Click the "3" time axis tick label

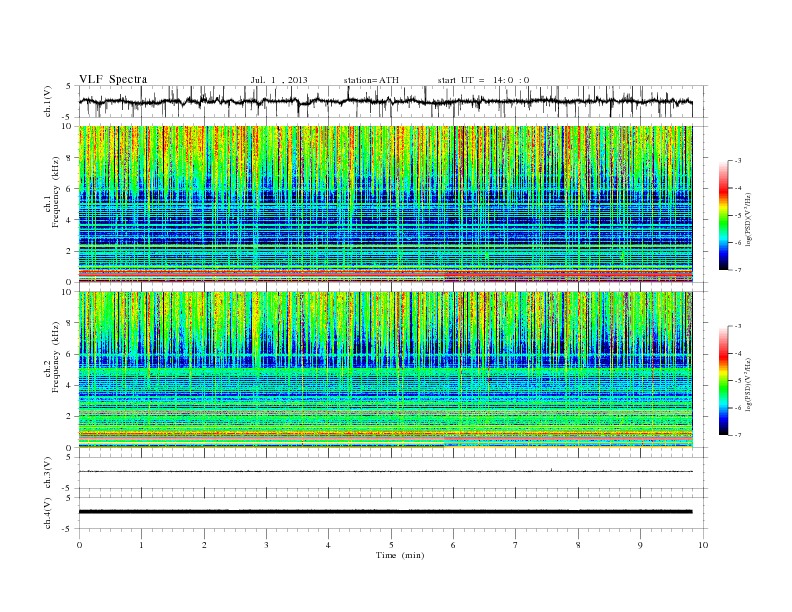[x=266, y=545]
